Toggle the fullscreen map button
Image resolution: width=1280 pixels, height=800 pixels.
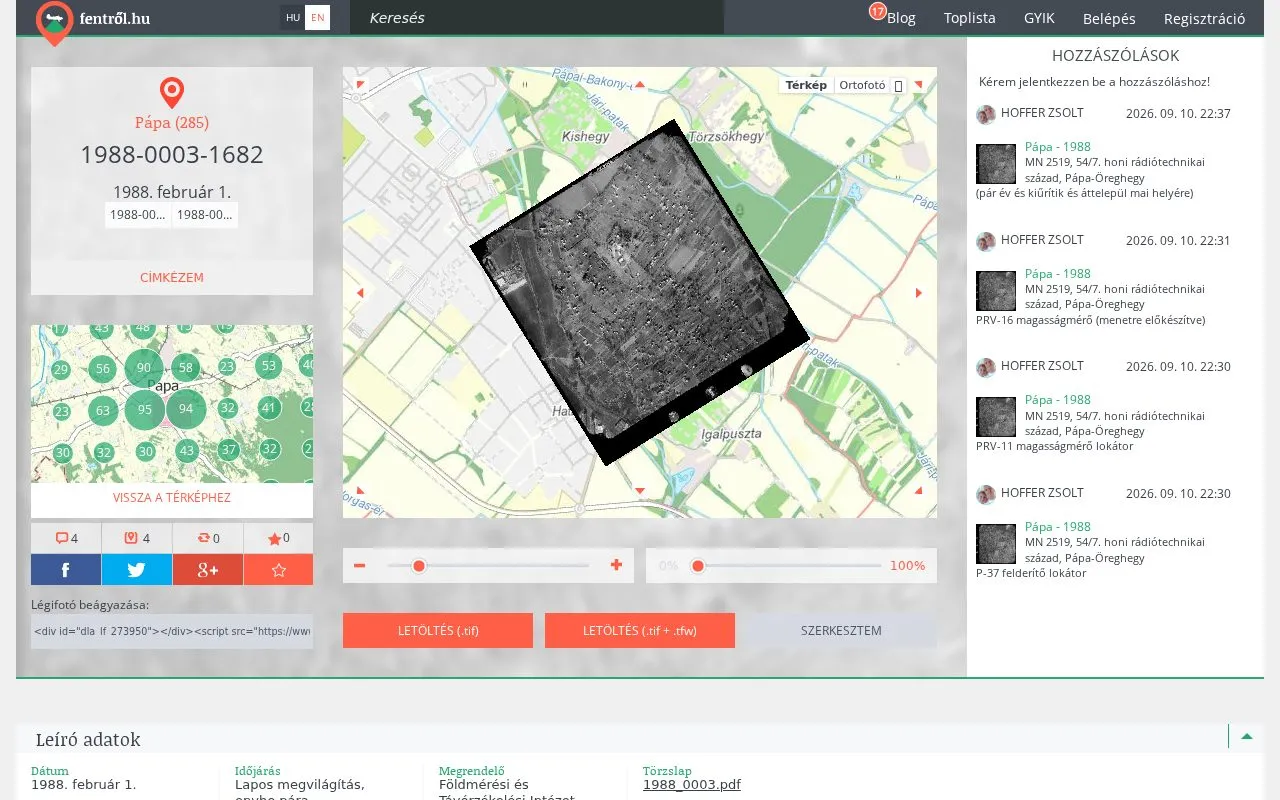(x=898, y=86)
